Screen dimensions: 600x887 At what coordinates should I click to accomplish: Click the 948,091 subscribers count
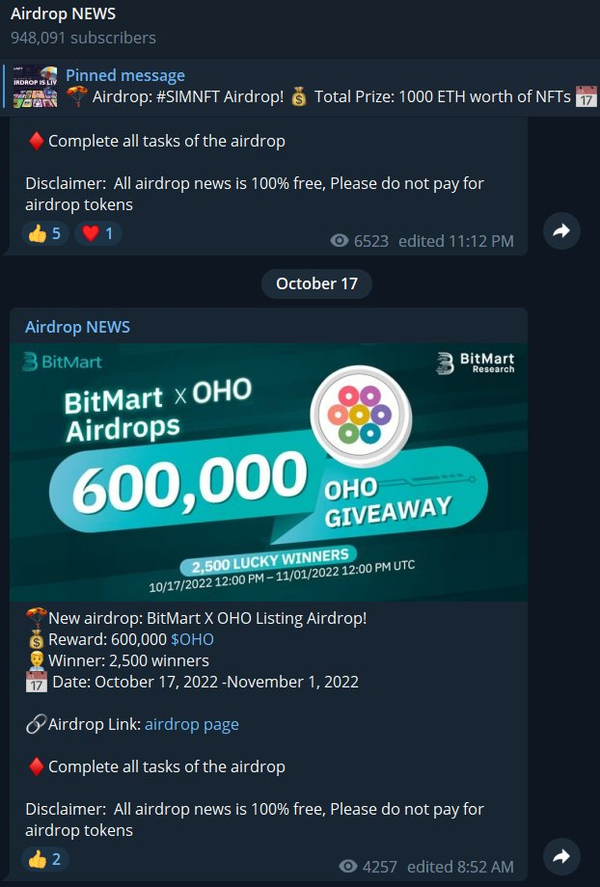click(x=83, y=38)
